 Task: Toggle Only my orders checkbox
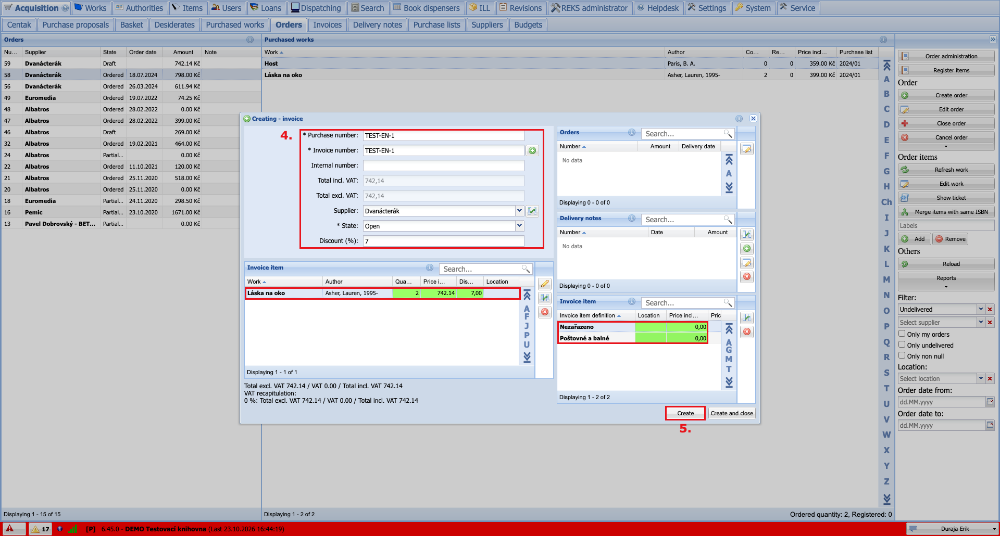[x=902, y=334]
